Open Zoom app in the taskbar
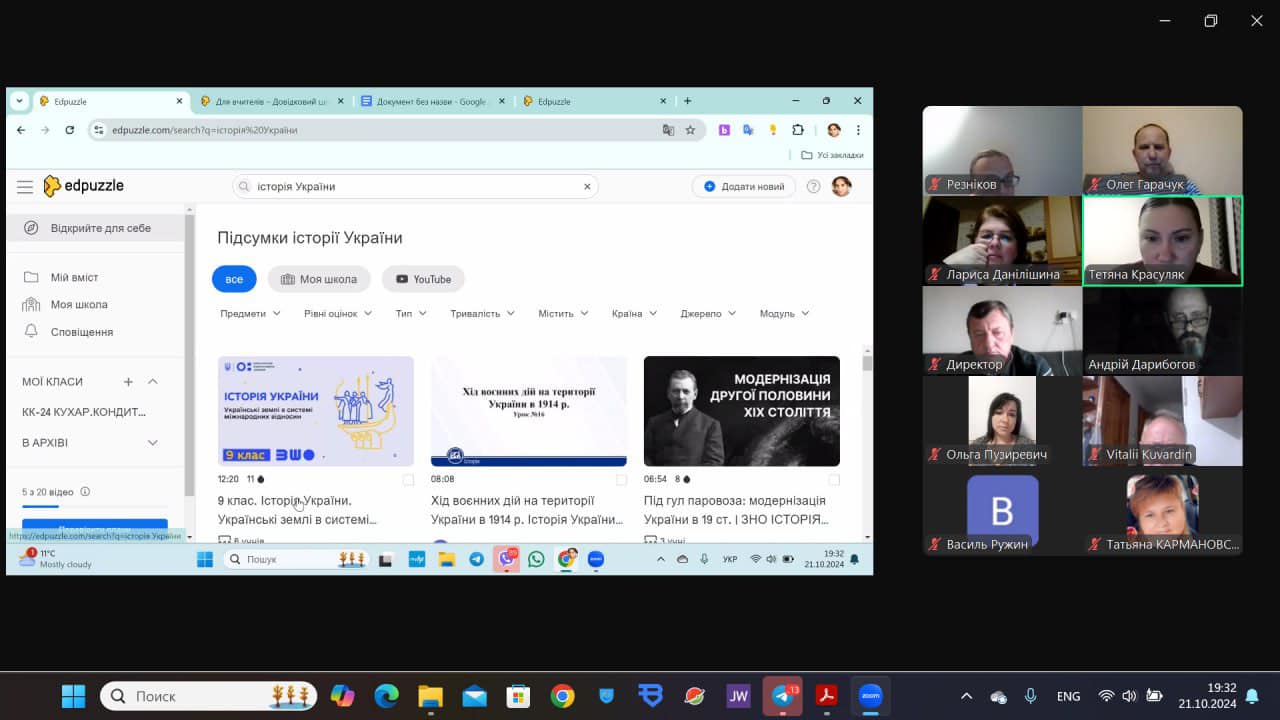The height and width of the screenshot is (720, 1280). click(871, 696)
